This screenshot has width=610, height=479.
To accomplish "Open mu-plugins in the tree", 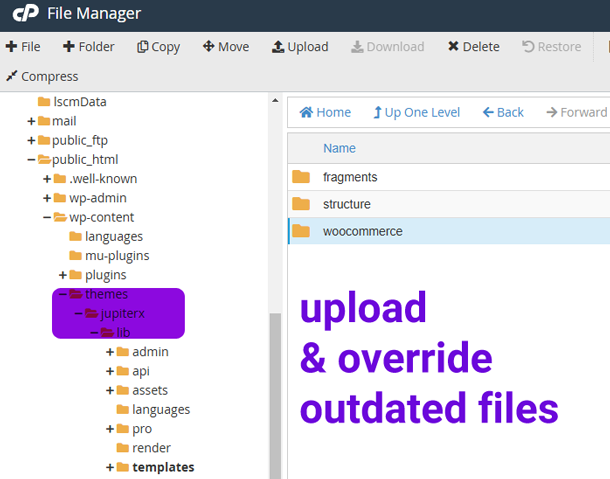I will [x=117, y=256].
